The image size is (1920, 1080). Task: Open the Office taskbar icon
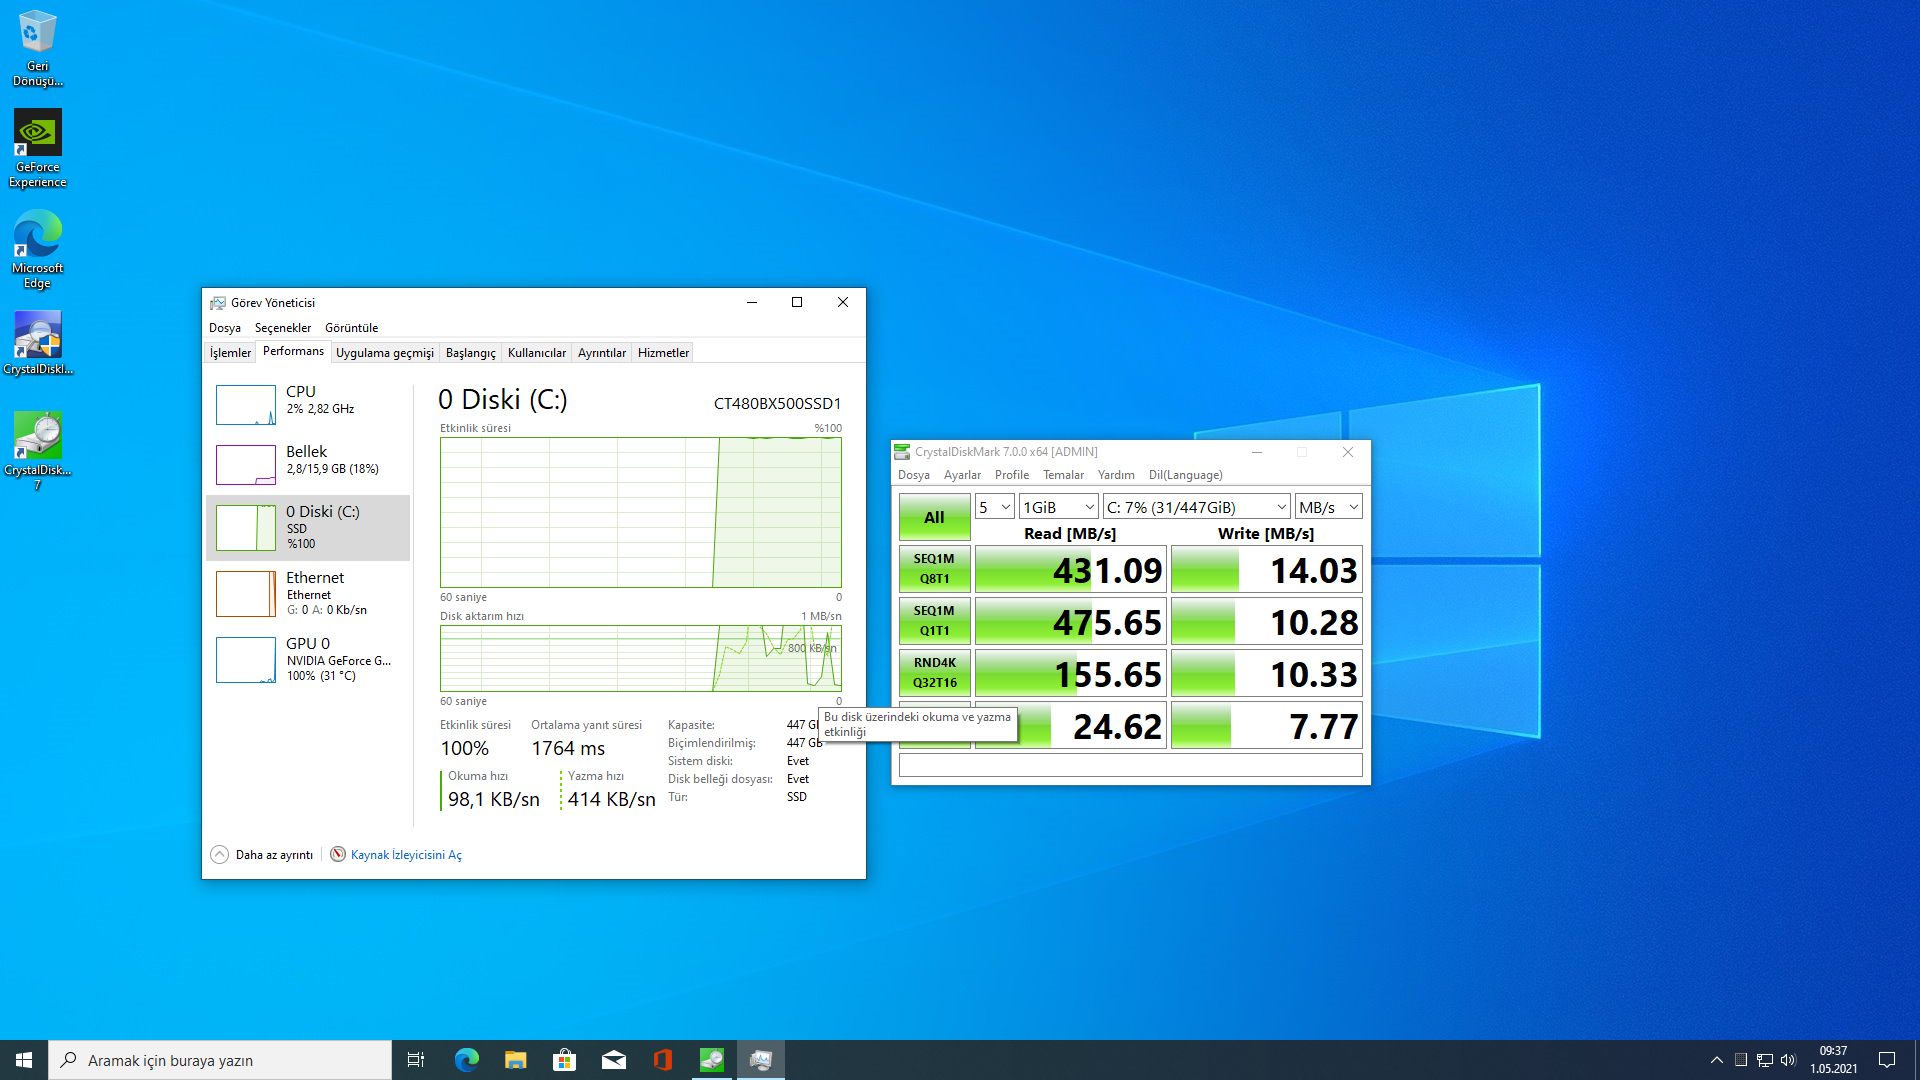662,1060
